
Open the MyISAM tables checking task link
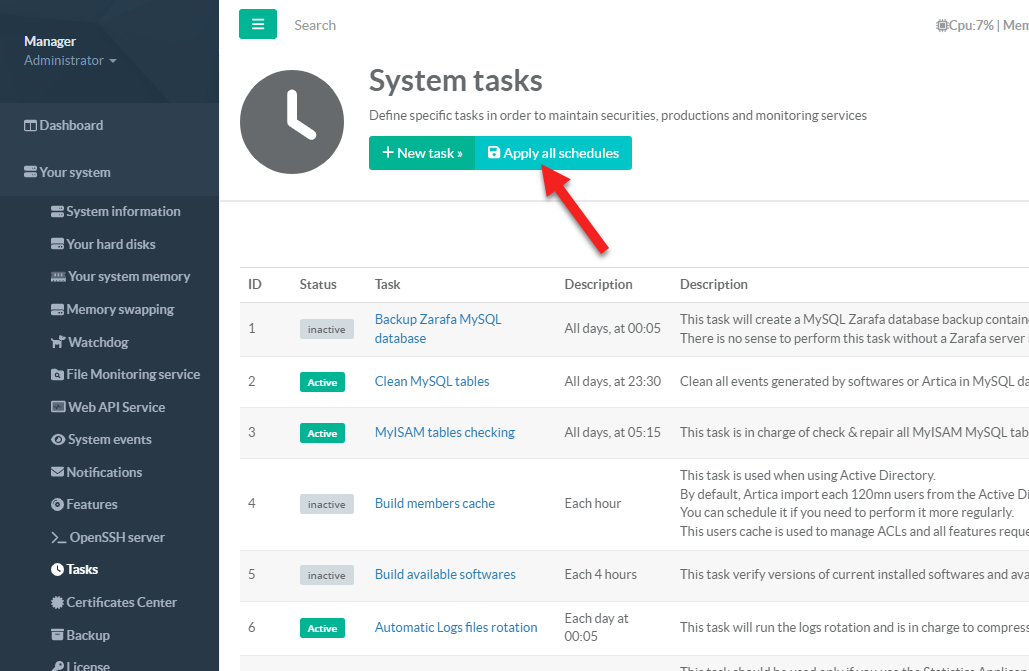click(x=444, y=433)
